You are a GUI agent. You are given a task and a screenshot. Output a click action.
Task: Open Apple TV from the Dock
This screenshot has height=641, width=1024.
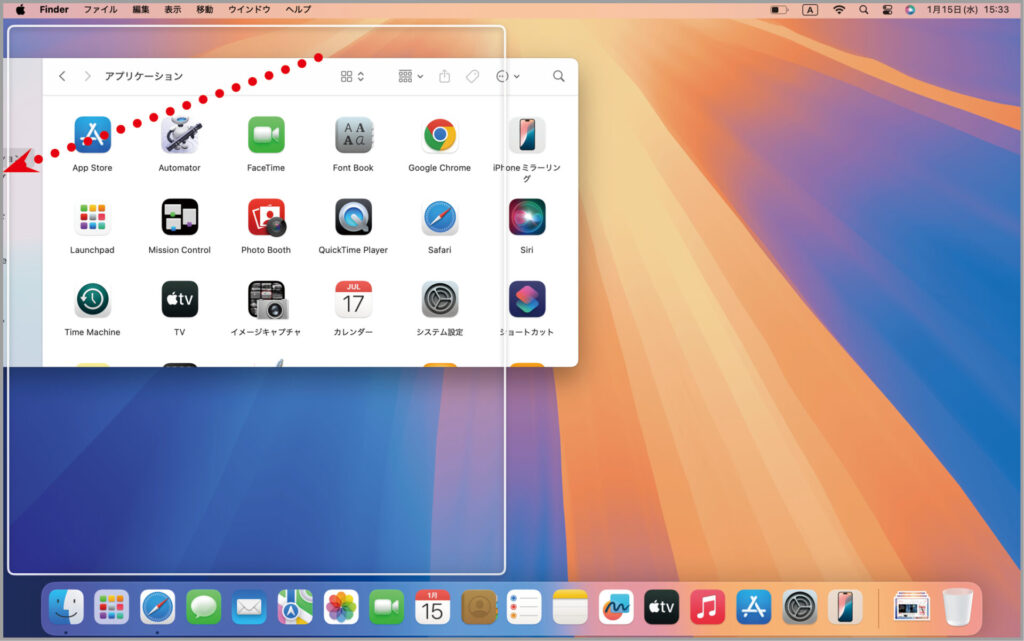click(662, 607)
